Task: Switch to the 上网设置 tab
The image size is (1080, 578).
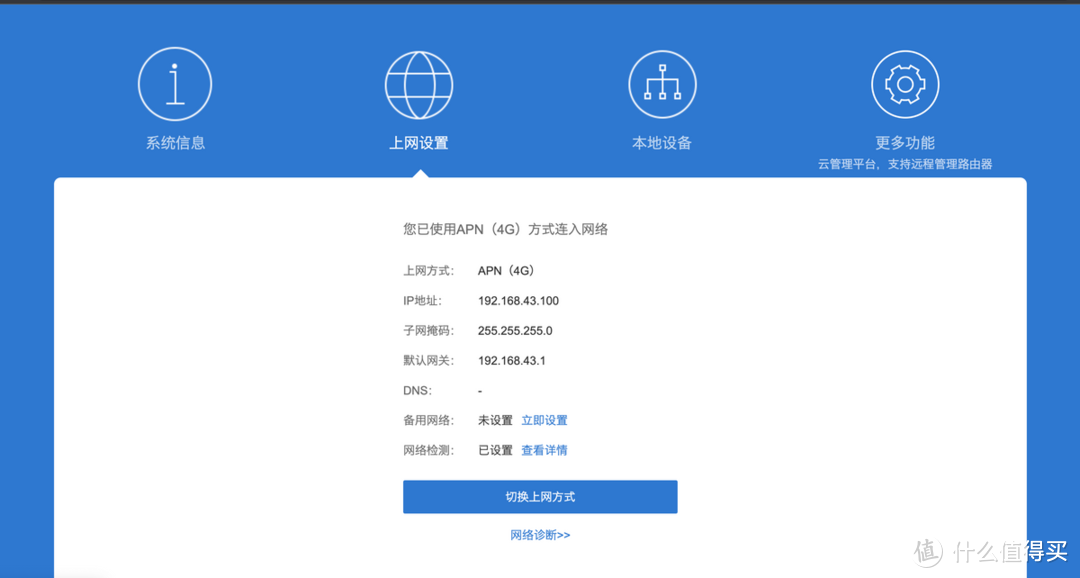Action: pos(419,142)
